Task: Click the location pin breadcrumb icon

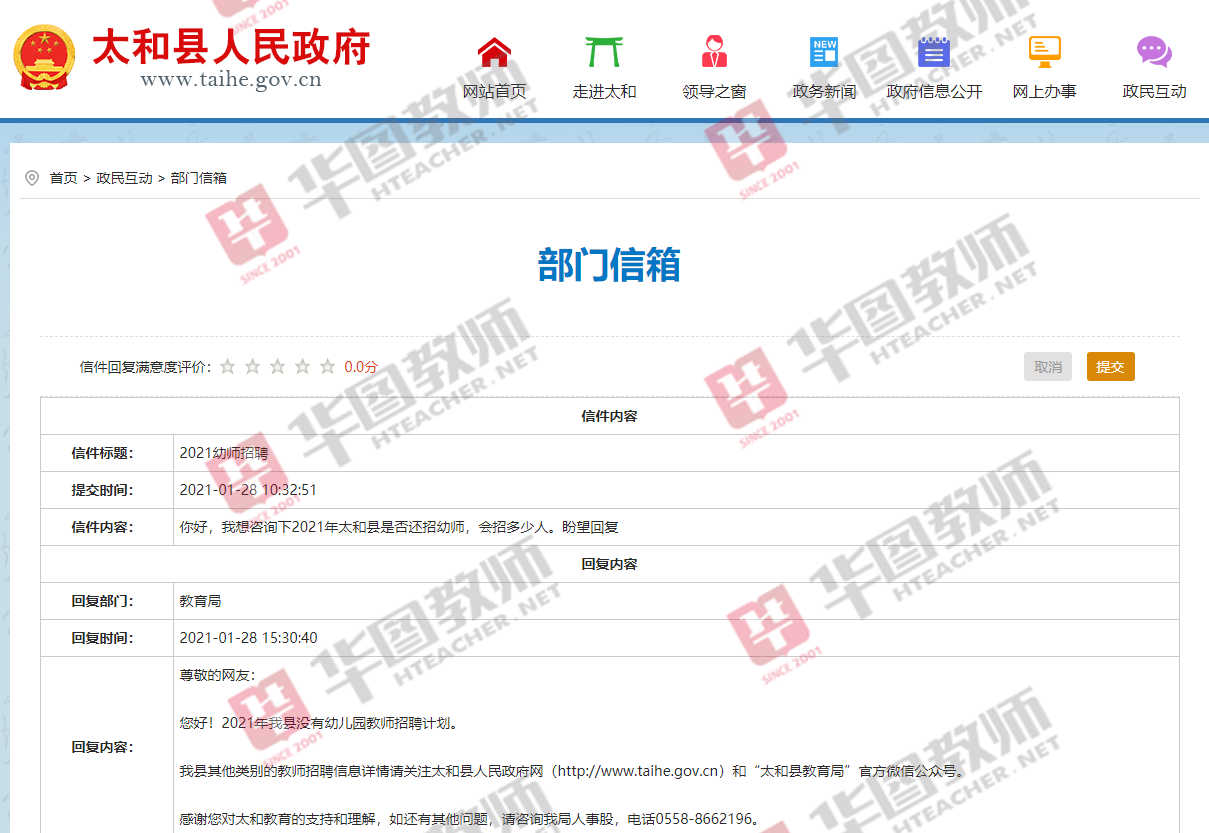Action: coord(32,177)
